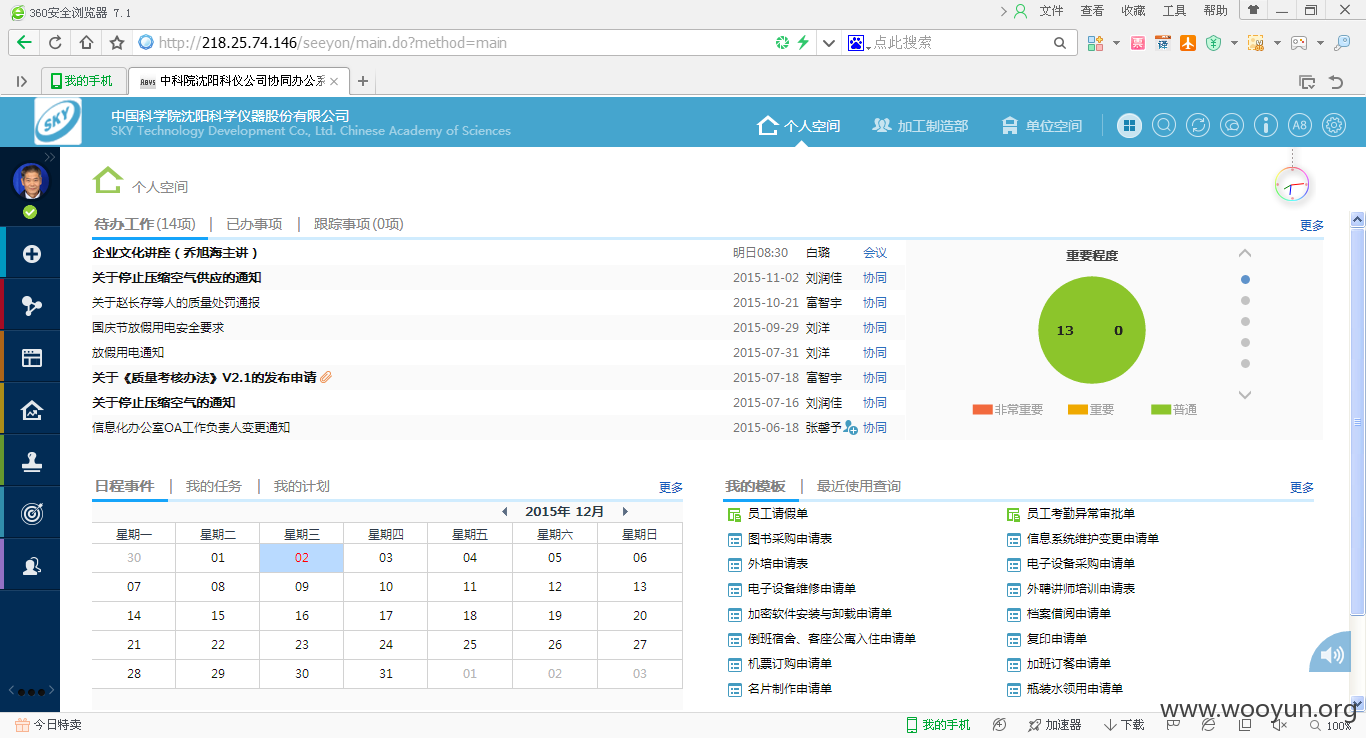The width and height of the screenshot is (1366, 738).
Task: Open the 员工请假单 template
Action: tap(778, 513)
